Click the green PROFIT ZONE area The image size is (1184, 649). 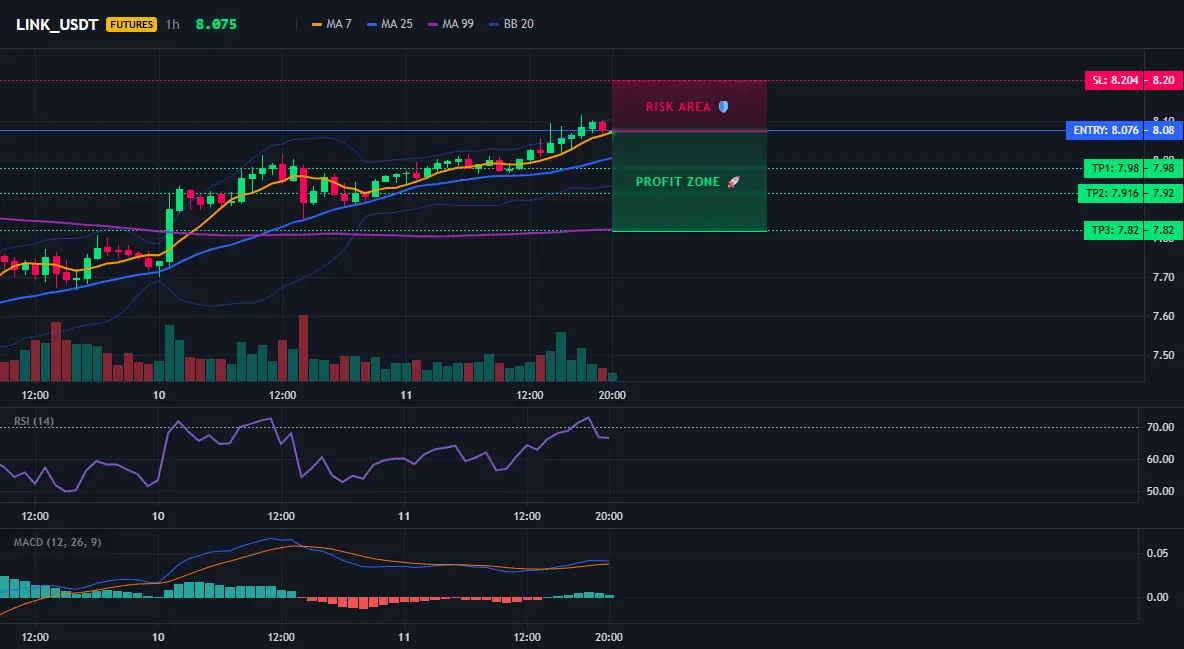click(689, 181)
